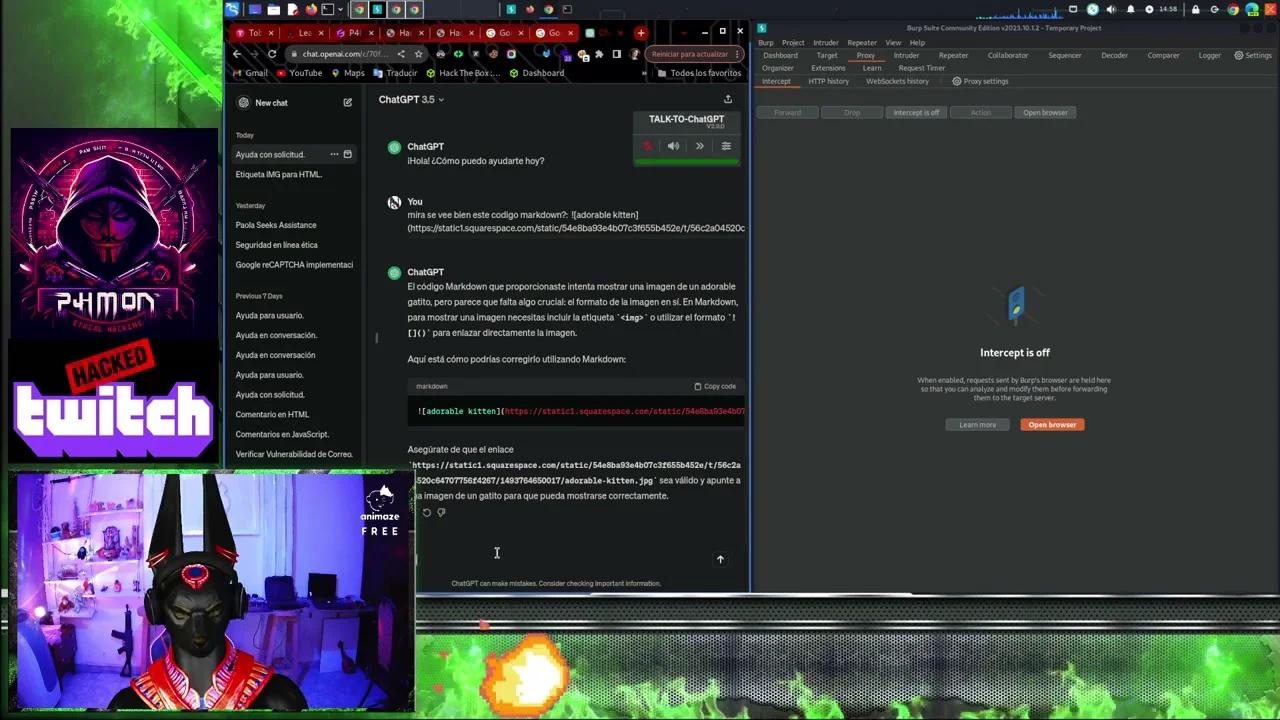Viewport: 1280px width, 720px height.
Task: Bookmark this page with the star icon
Action: click(419, 54)
